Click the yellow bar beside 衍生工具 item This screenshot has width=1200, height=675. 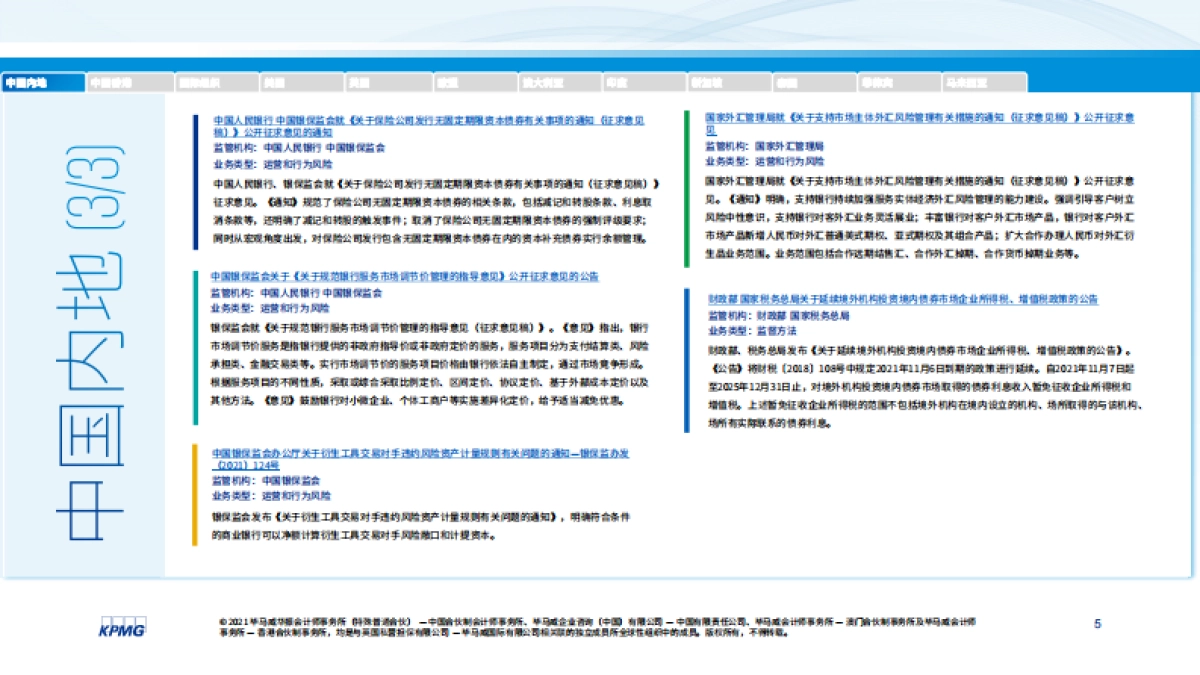click(195, 495)
